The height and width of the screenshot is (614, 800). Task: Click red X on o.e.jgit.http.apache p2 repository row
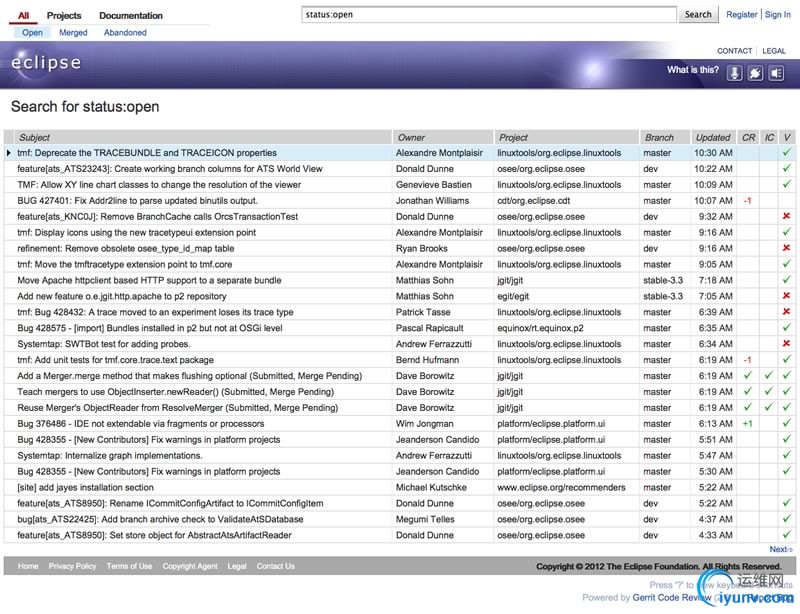point(787,296)
